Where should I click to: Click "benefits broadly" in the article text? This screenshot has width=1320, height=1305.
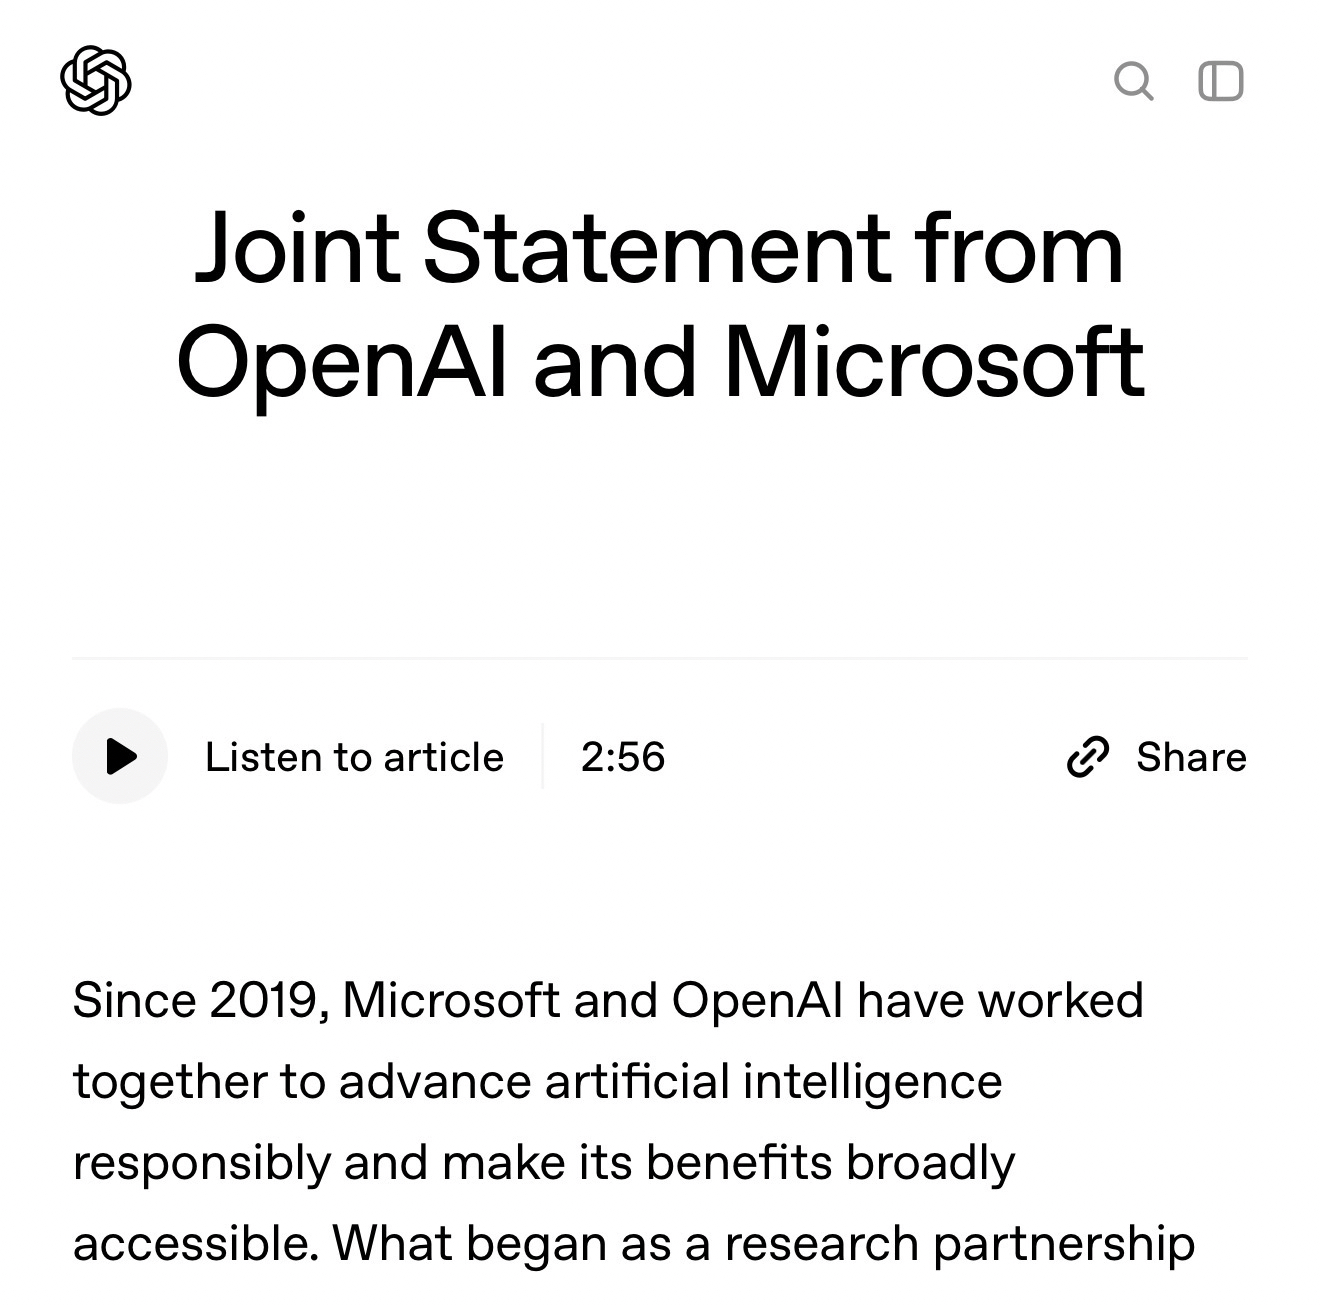tap(830, 1163)
